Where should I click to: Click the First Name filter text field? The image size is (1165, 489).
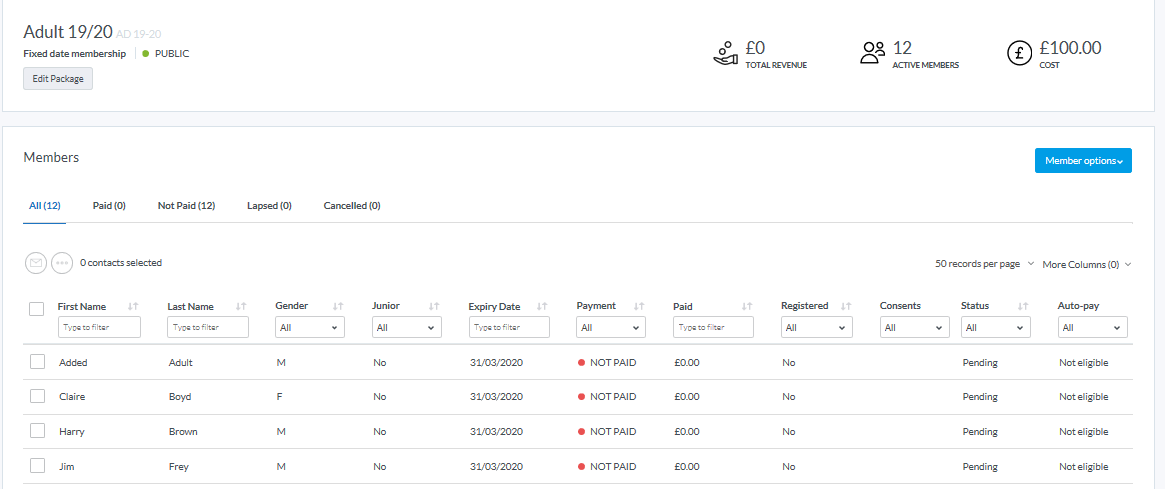(99, 327)
